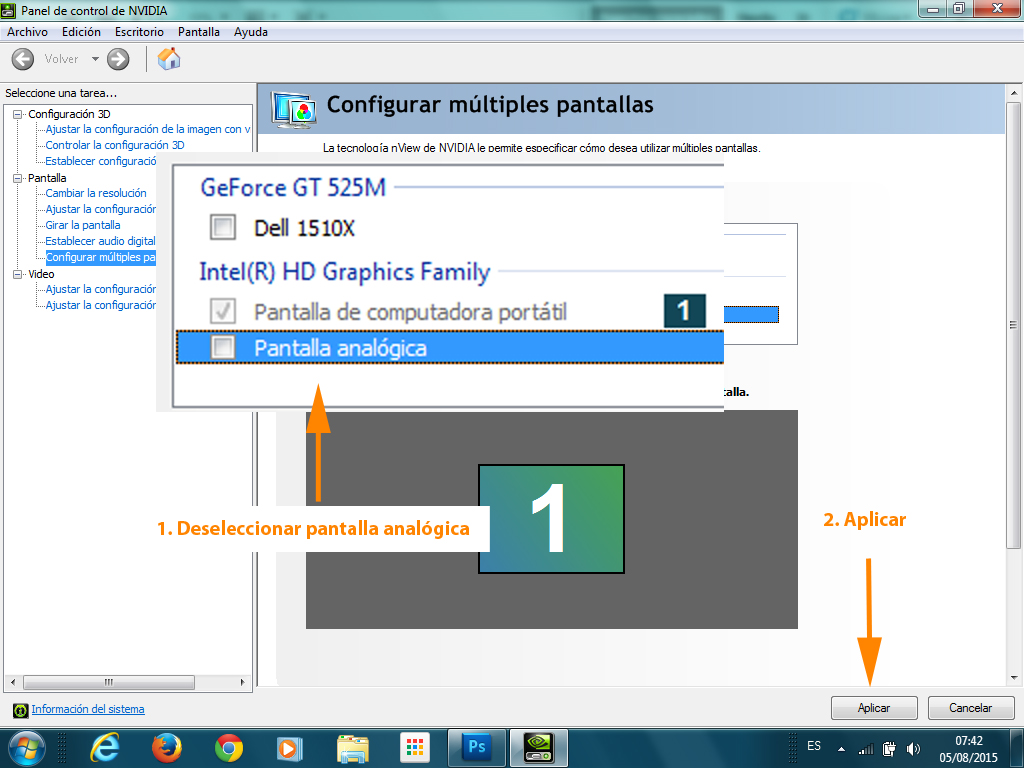The height and width of the screenshot is (768, 1024).
Task: Select Girar la pantalla
Action: (83, 225)
